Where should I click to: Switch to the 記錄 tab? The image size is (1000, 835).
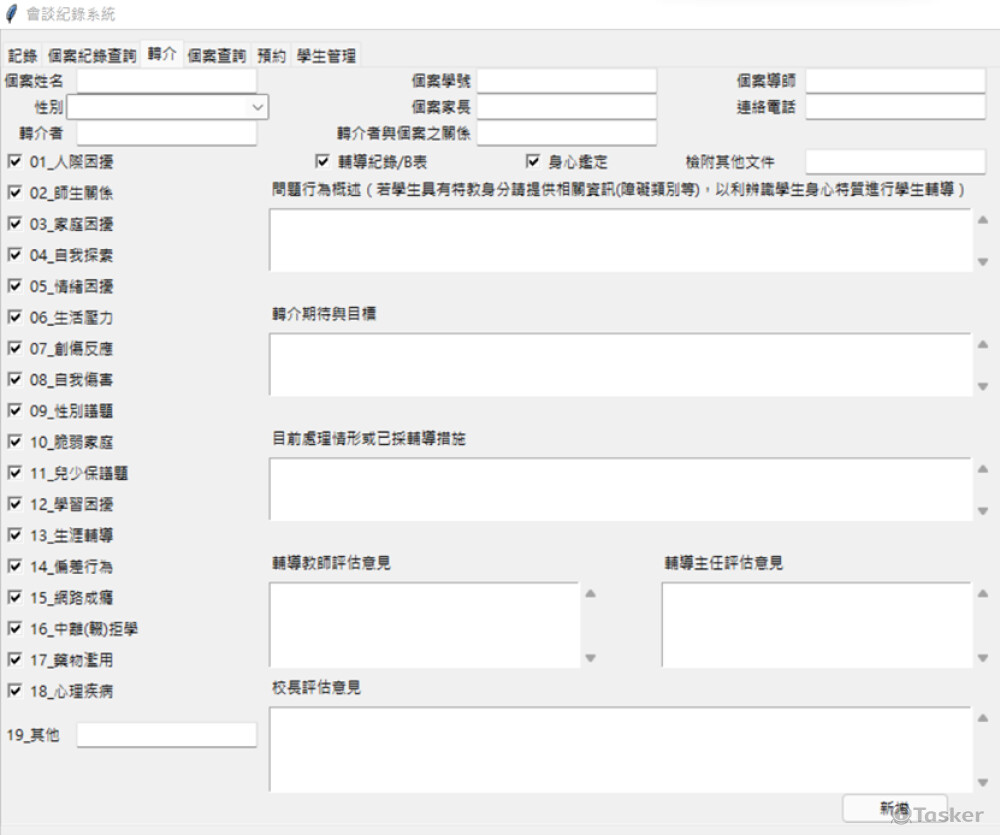[23, 56]
